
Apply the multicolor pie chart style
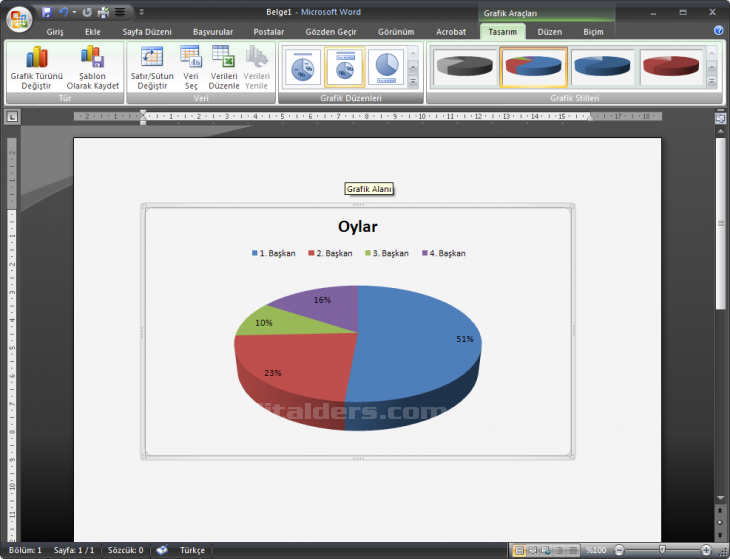(x=534, y=67)
